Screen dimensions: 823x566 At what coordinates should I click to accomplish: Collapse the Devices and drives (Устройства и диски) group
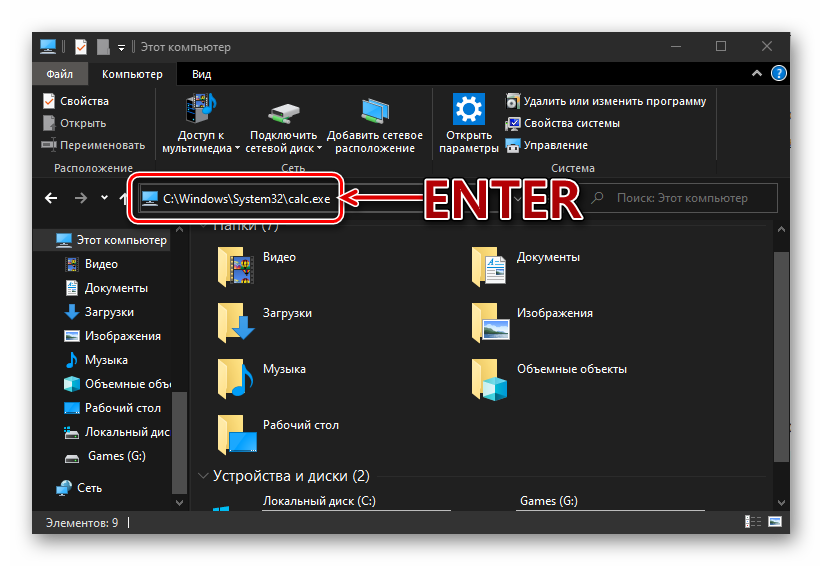205,476
